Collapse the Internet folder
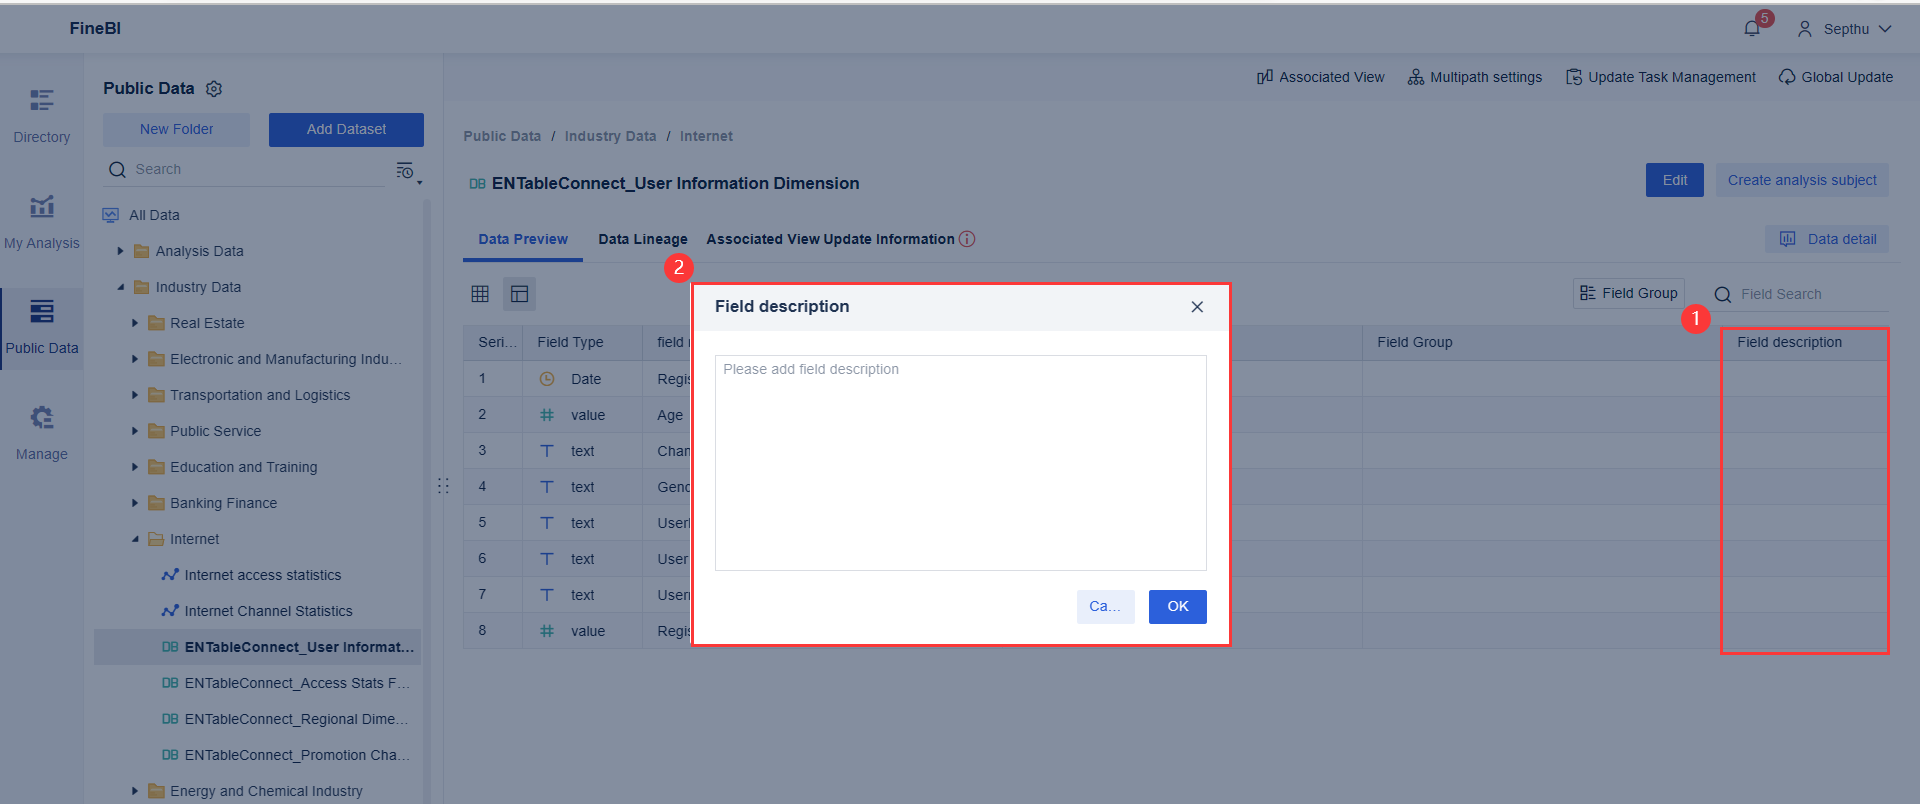 [x=135, y=539]
